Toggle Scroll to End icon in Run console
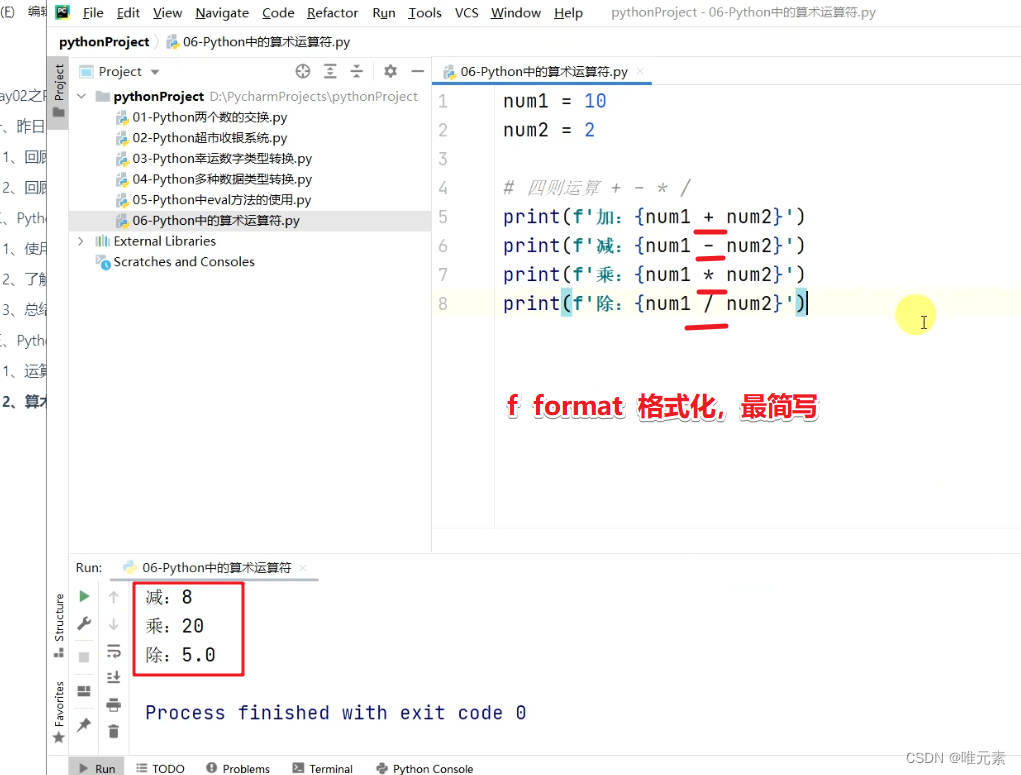The image size is (1021, 775). pyautogui.click(x=113, y=677)
